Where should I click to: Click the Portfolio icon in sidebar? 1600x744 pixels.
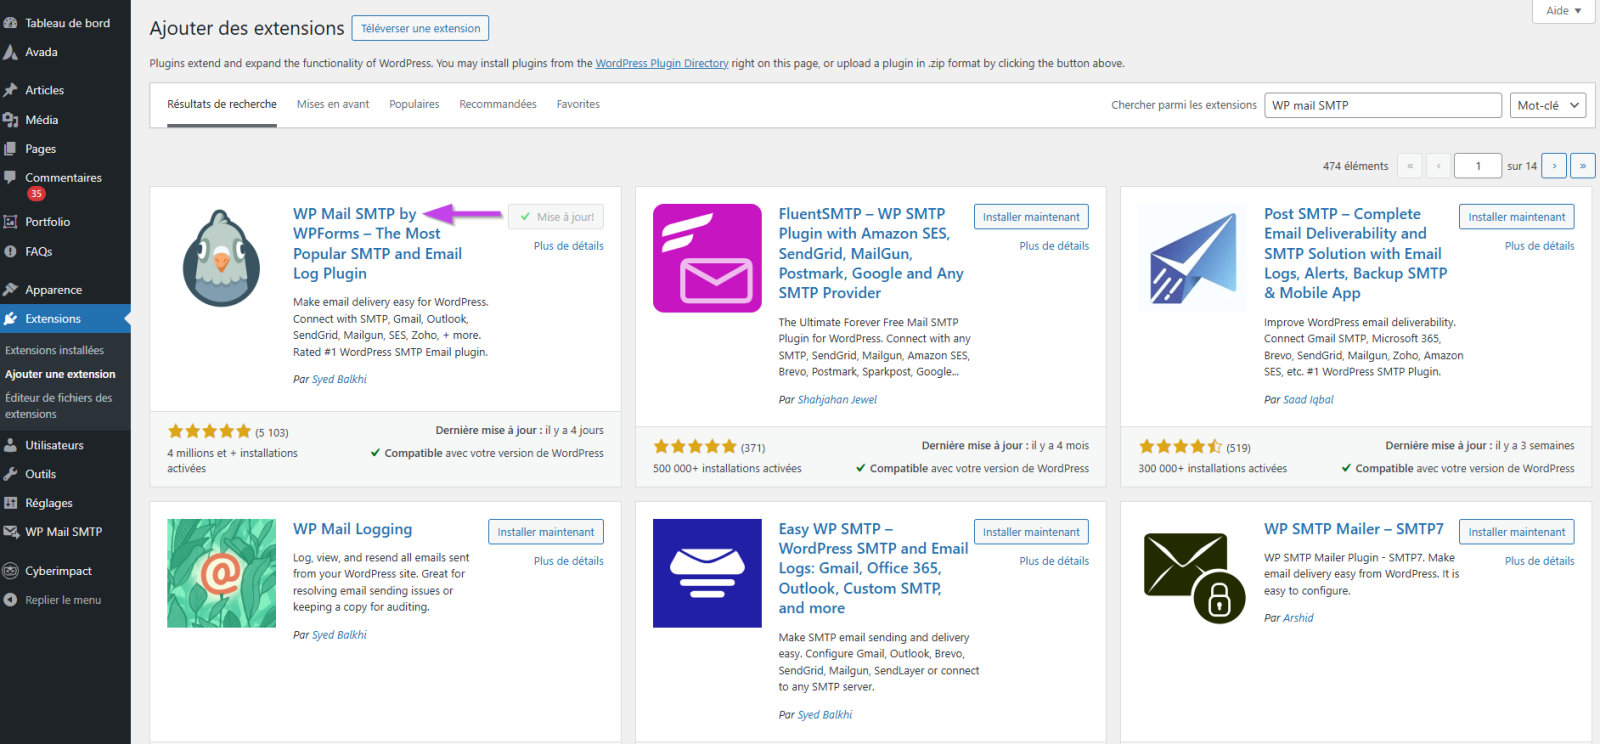click(11, 222)
